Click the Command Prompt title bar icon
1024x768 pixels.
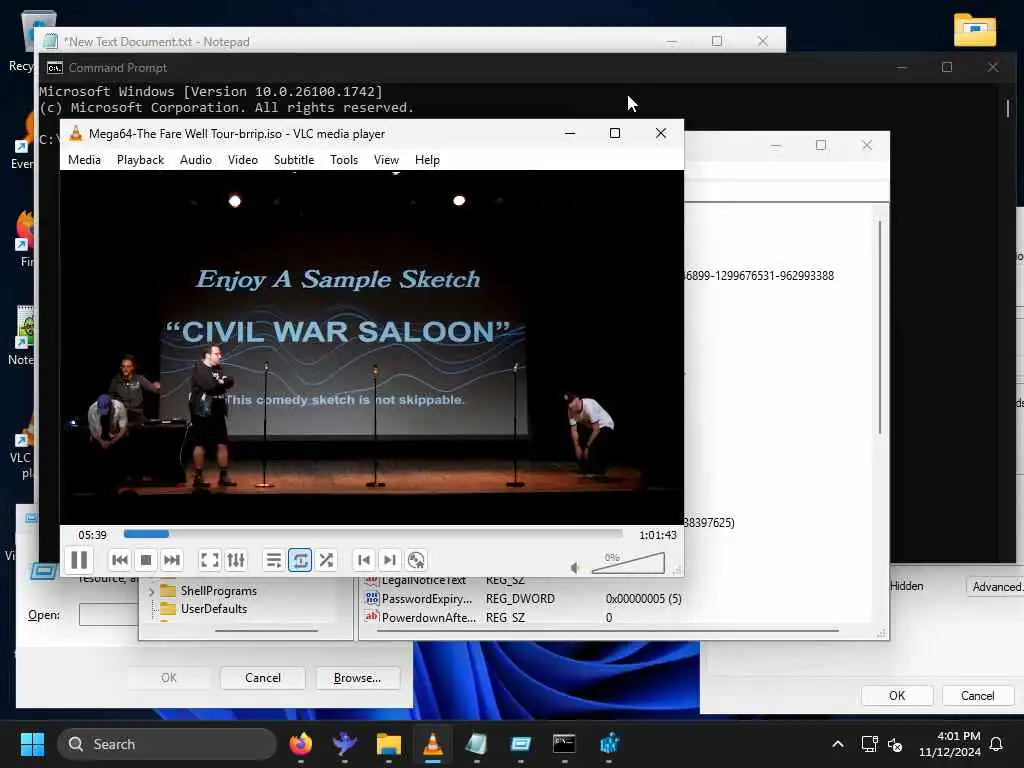coord(55,67)
